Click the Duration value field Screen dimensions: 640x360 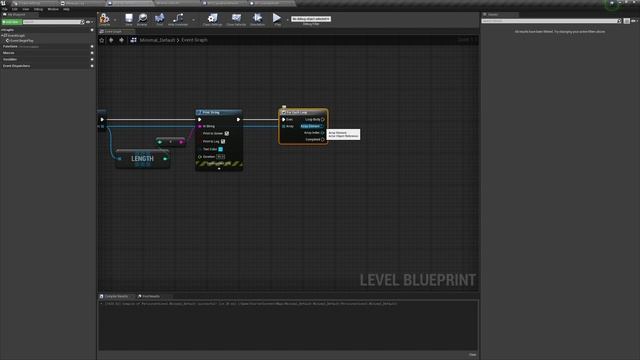click(220, 157)
